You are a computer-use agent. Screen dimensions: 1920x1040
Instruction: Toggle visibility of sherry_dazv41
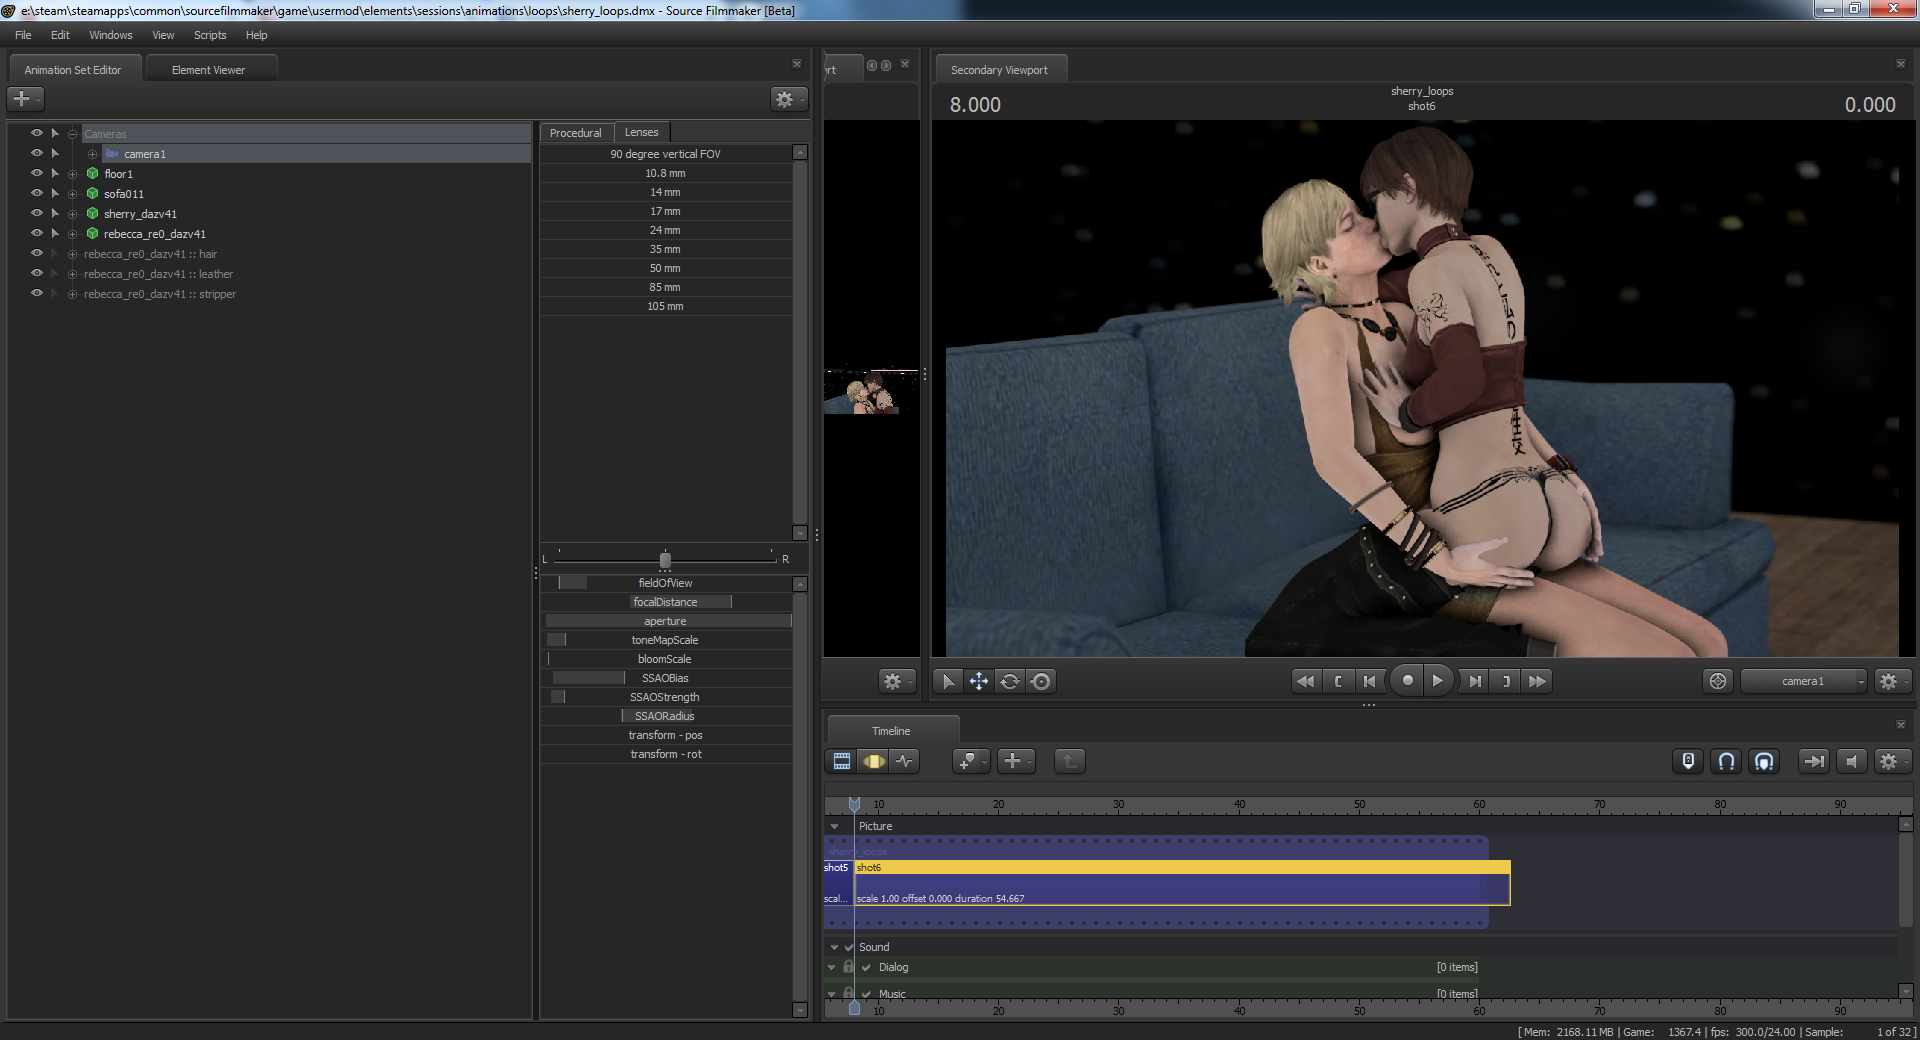[x=37, y=213]
